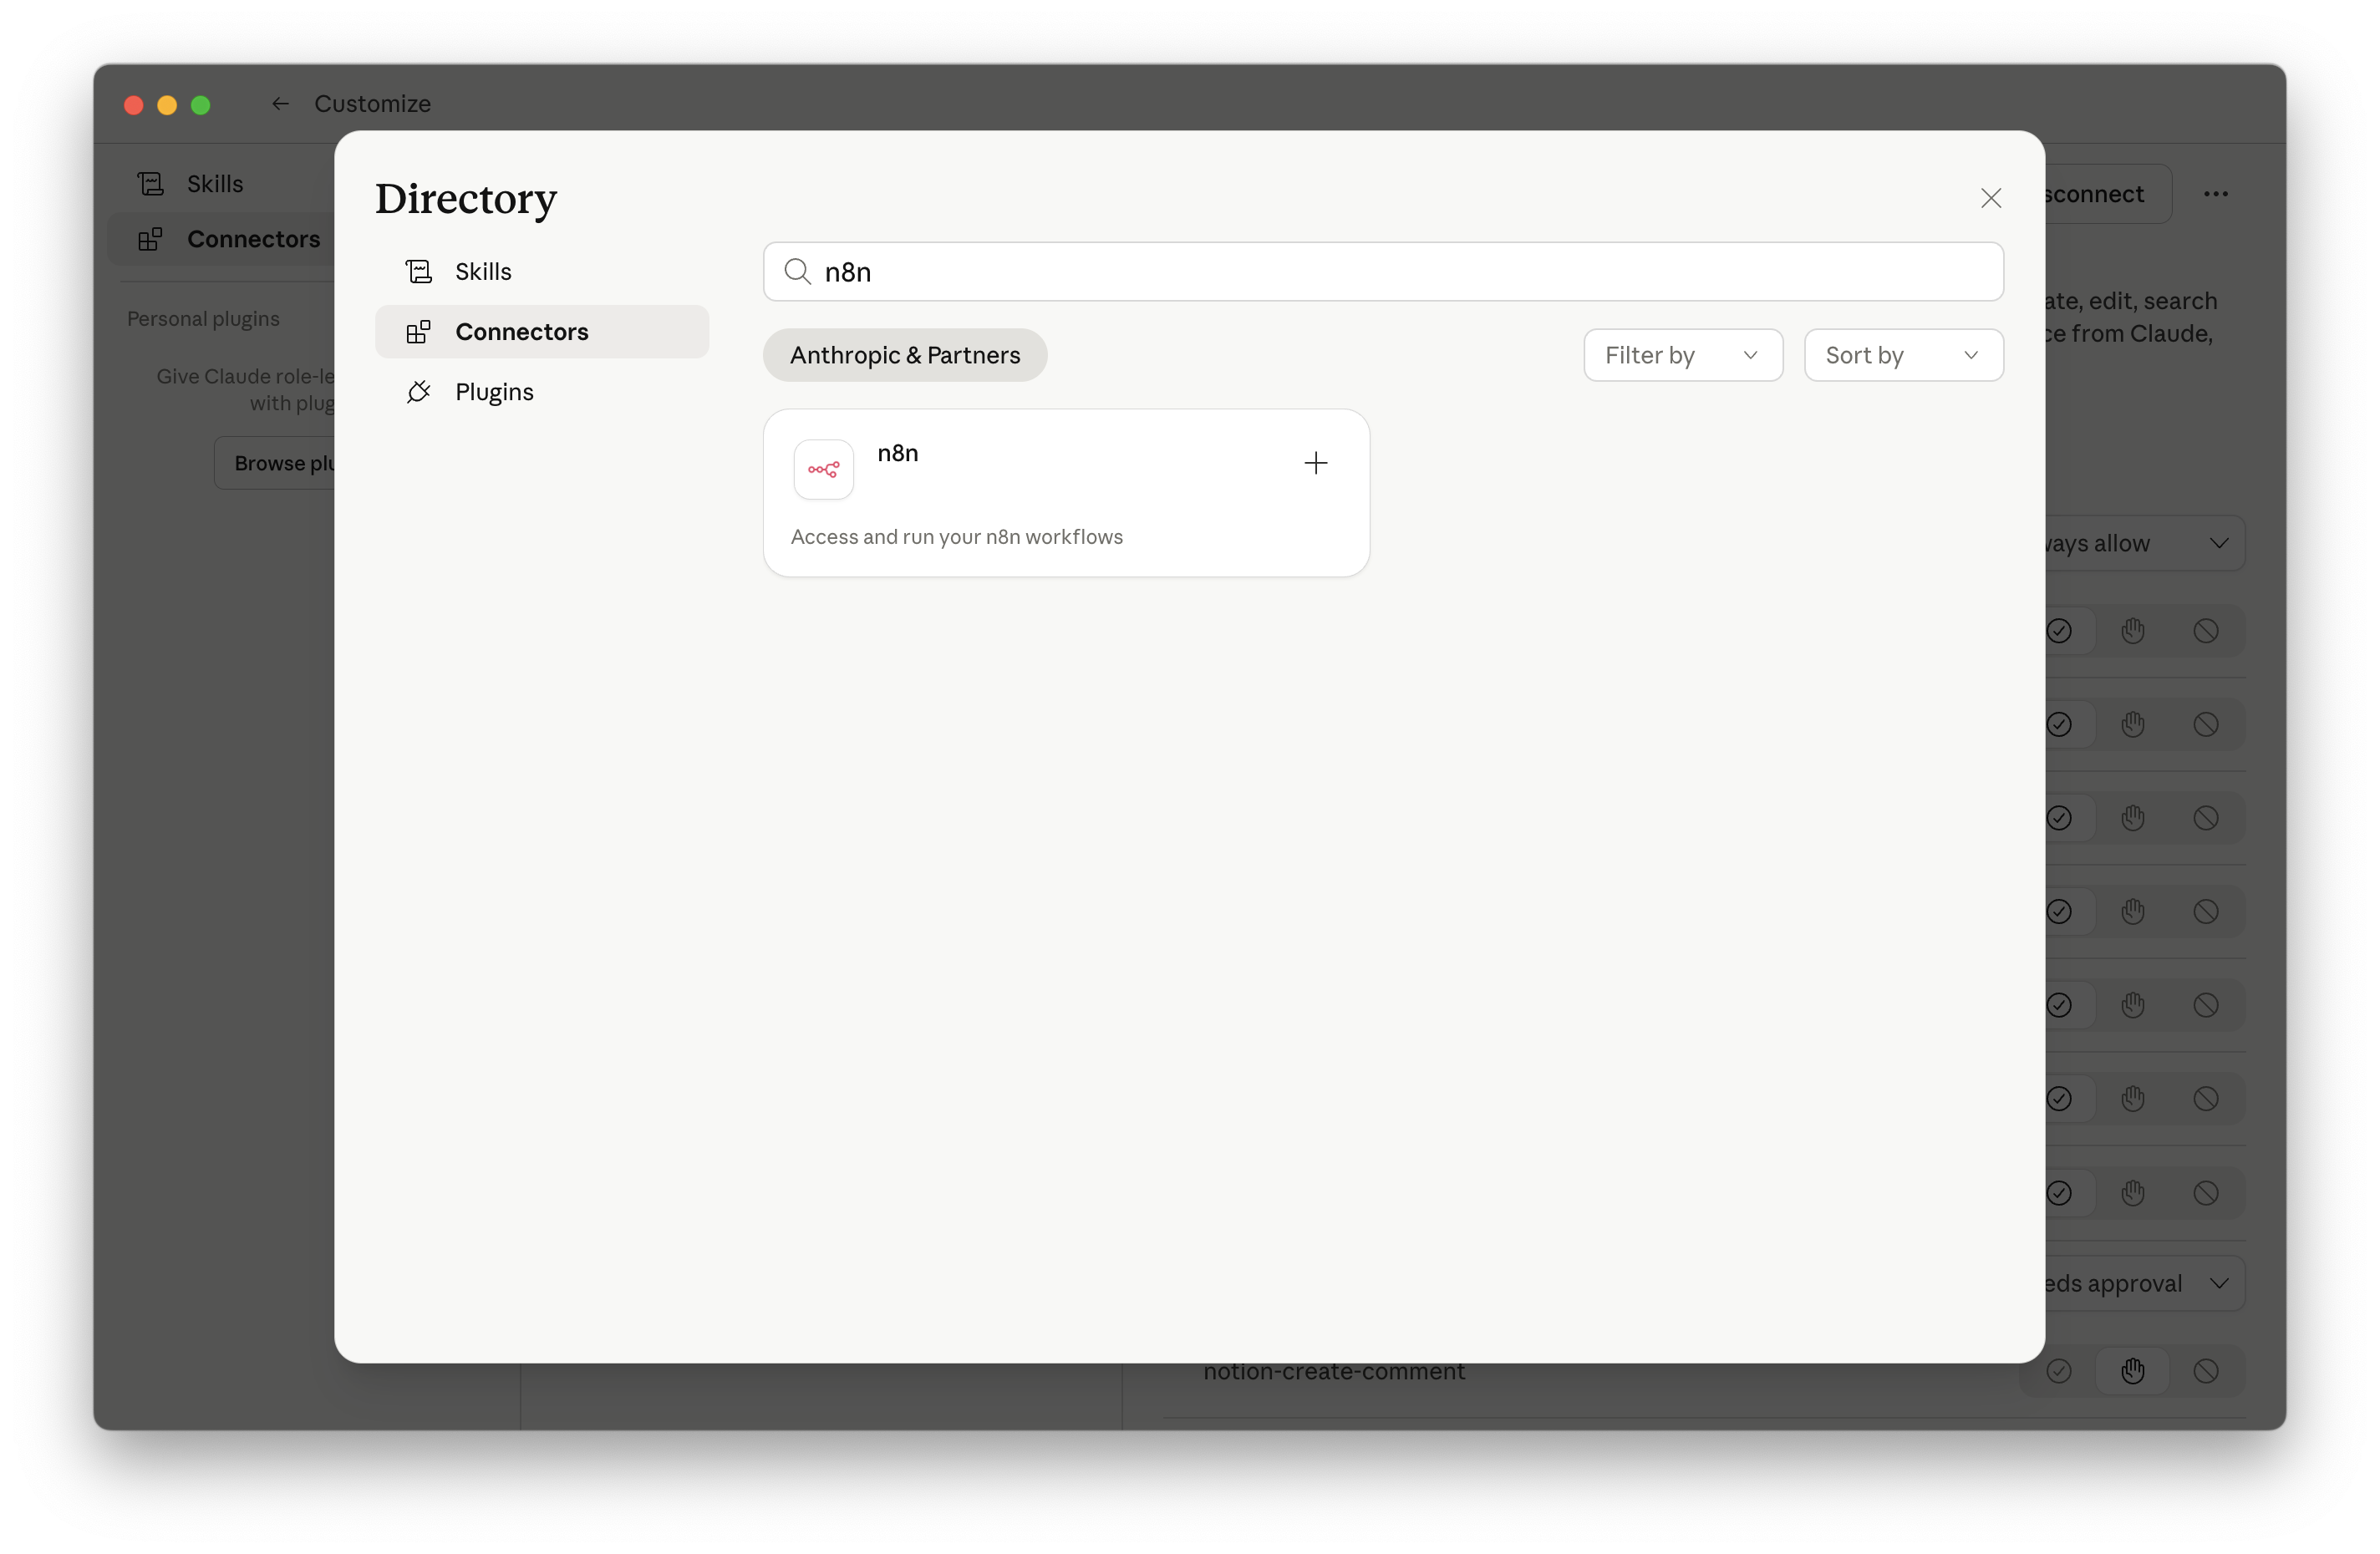This screenshot has height=1554, width=2380.
Task: Click inside the n8n search input field
Action: click(1200, 271)
